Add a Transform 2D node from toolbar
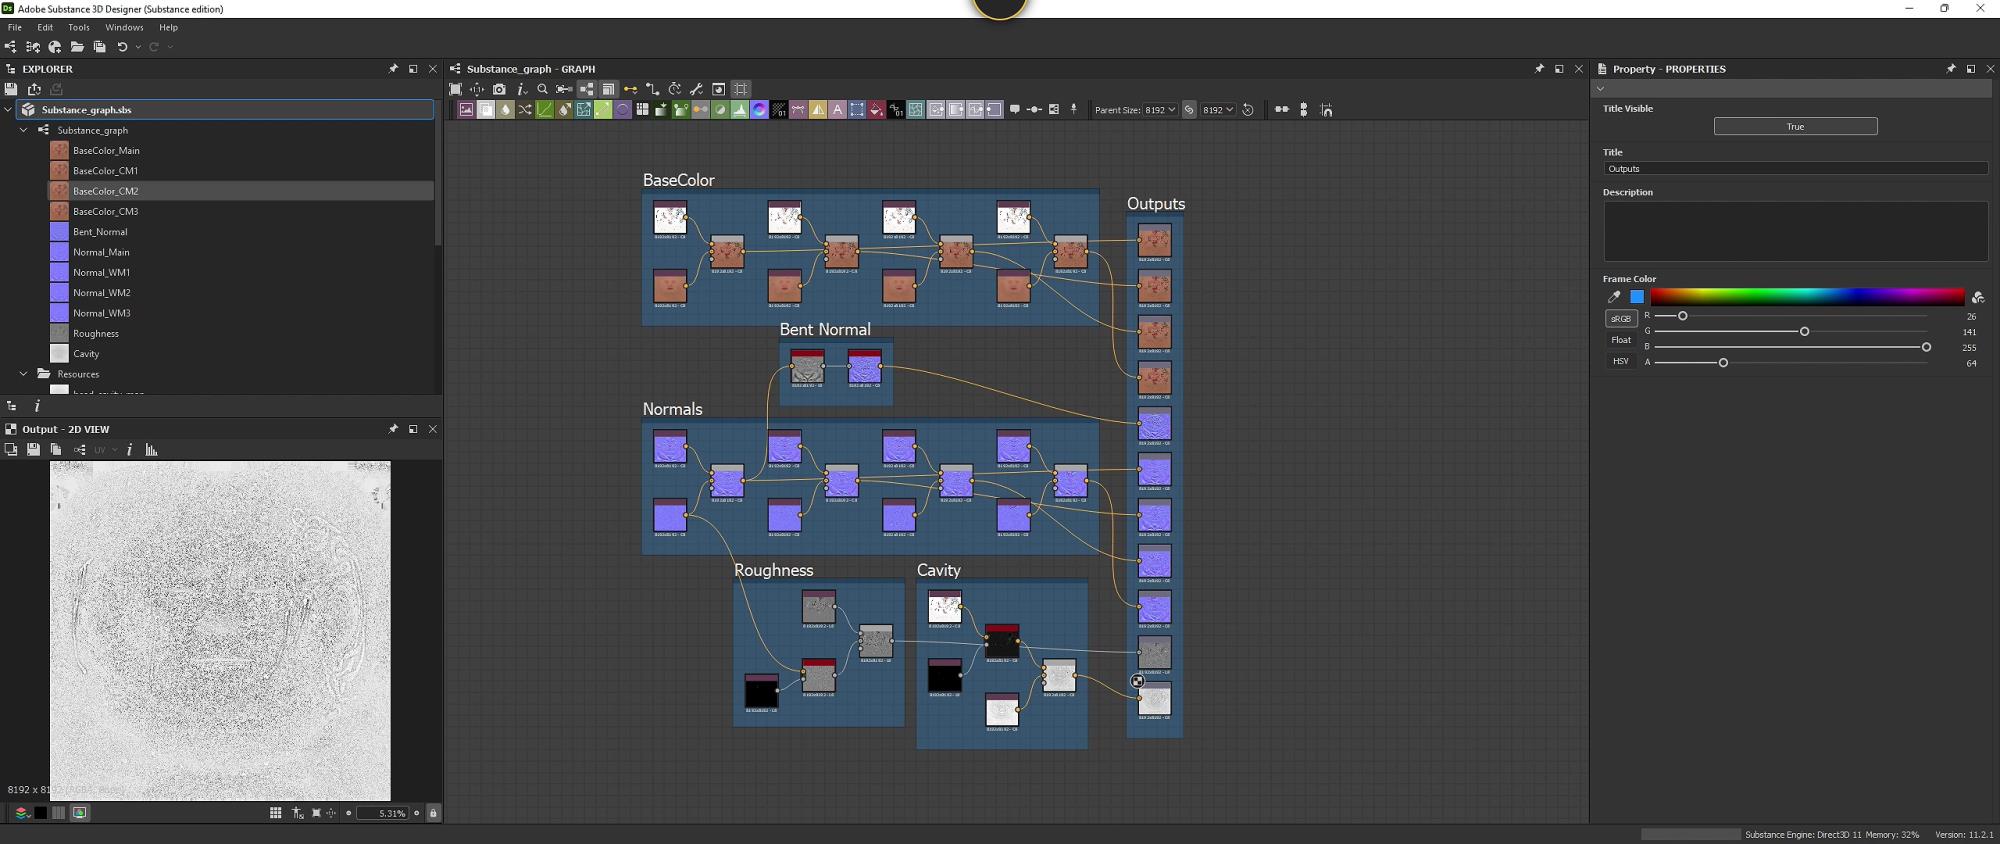Image resolution: width=2000 pixels, height=844 pixels. [x=857, y=110]
